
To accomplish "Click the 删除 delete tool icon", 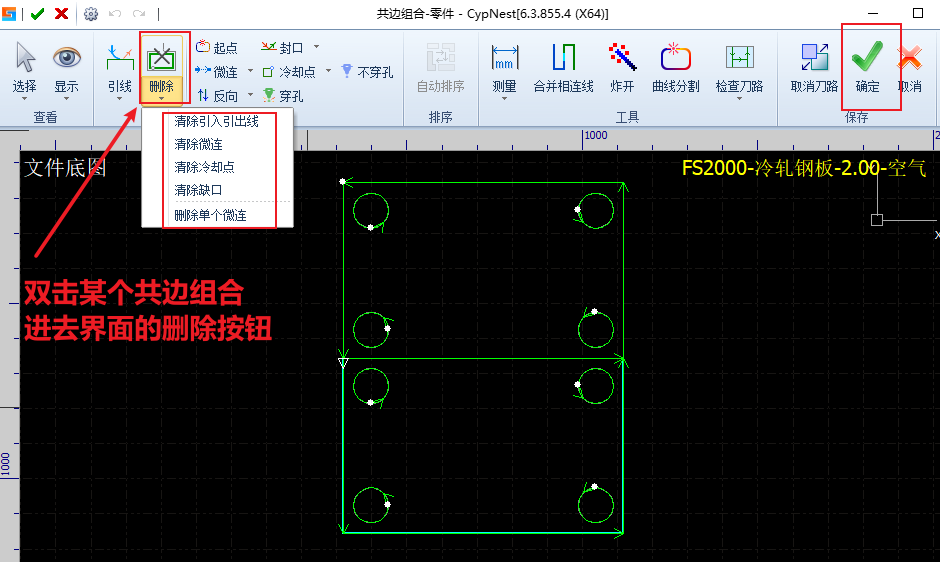I will [161, 60].
